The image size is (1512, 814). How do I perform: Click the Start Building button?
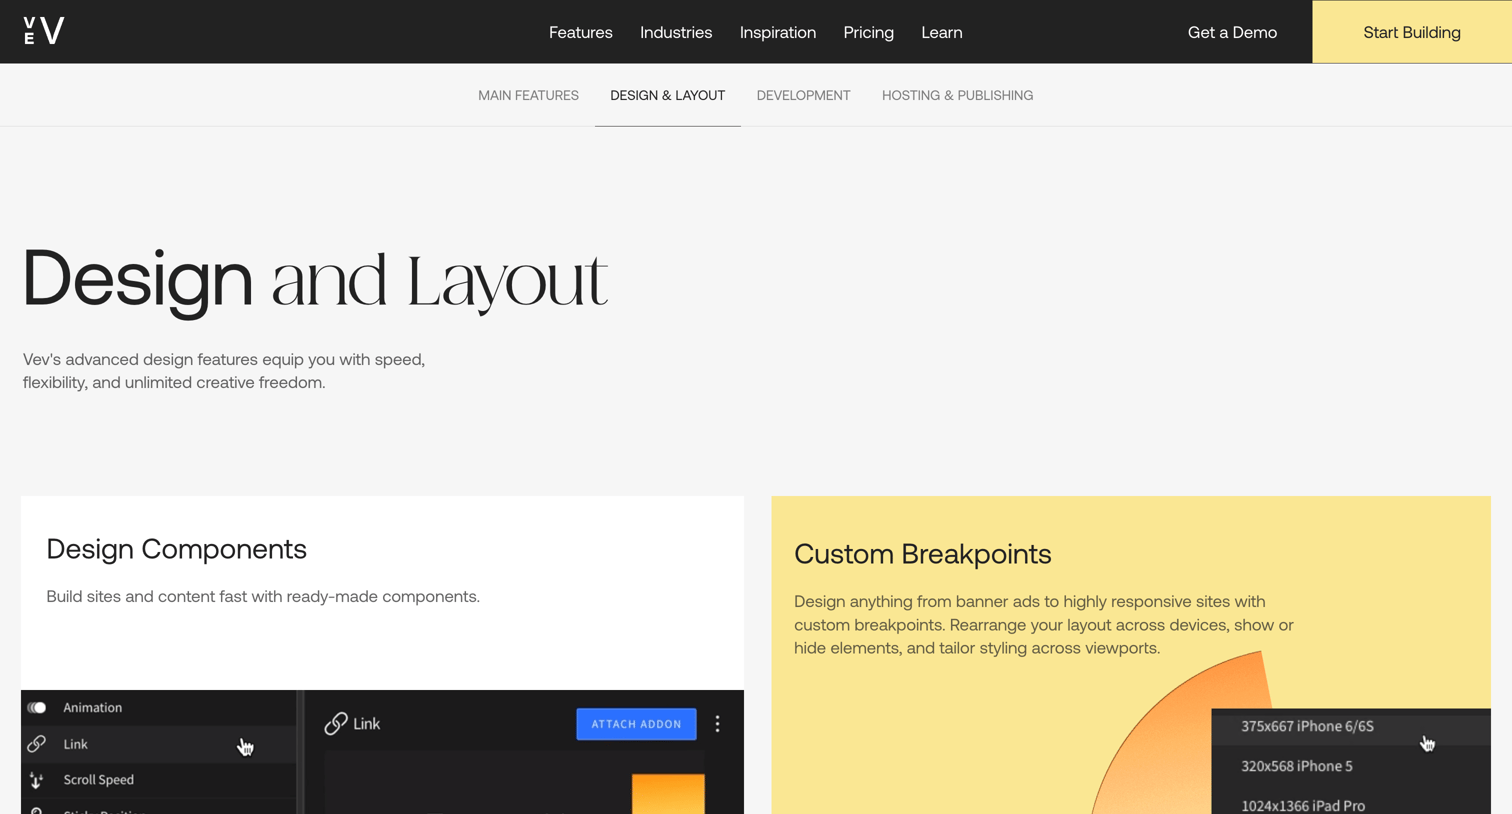click(1412, 32)
